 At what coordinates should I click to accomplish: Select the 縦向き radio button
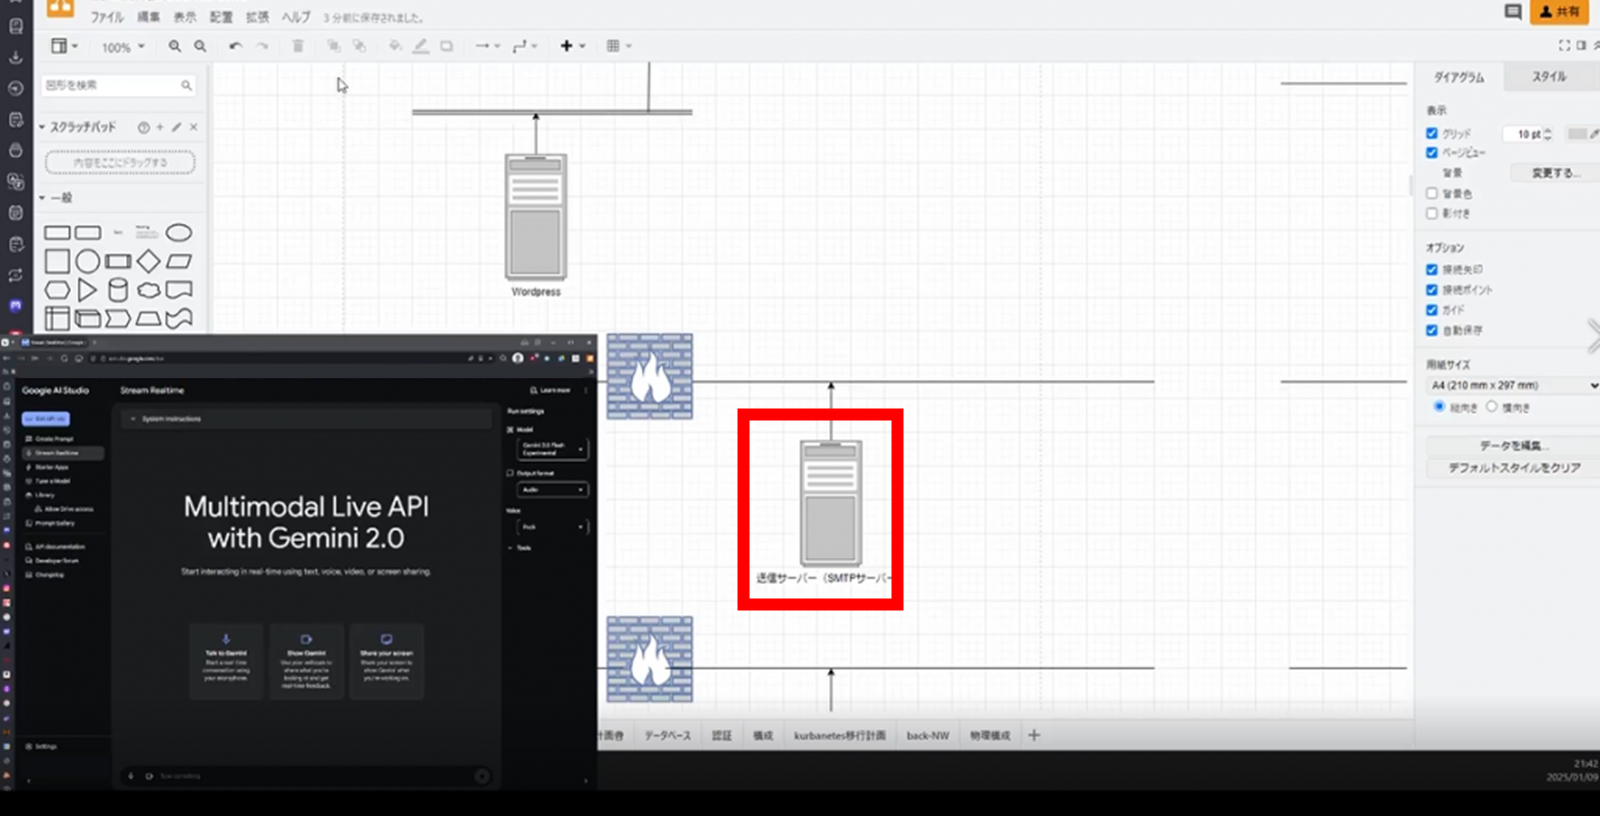click(1439, 407)
